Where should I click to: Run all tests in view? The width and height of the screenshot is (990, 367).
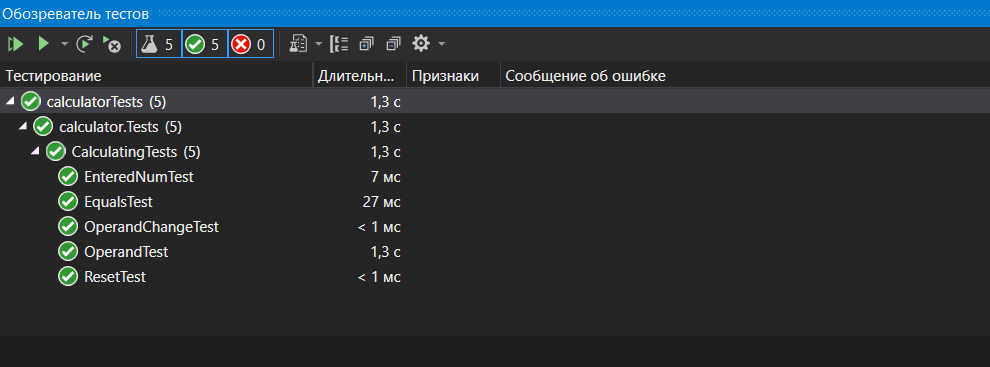pyautogui.click(x=16, y=44)
